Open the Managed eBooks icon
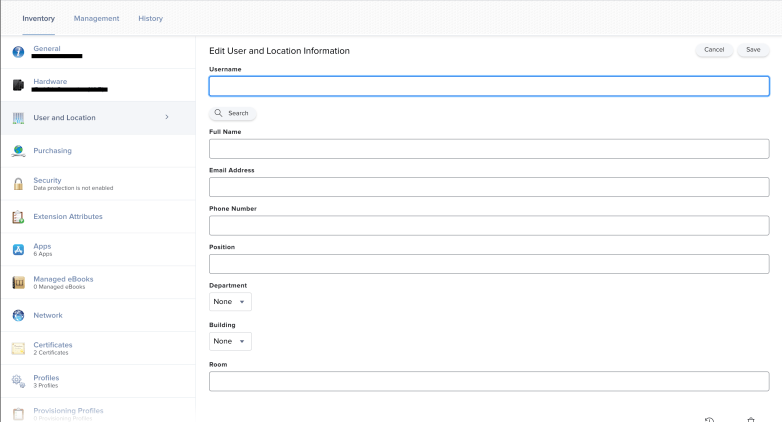 point(18,283)
